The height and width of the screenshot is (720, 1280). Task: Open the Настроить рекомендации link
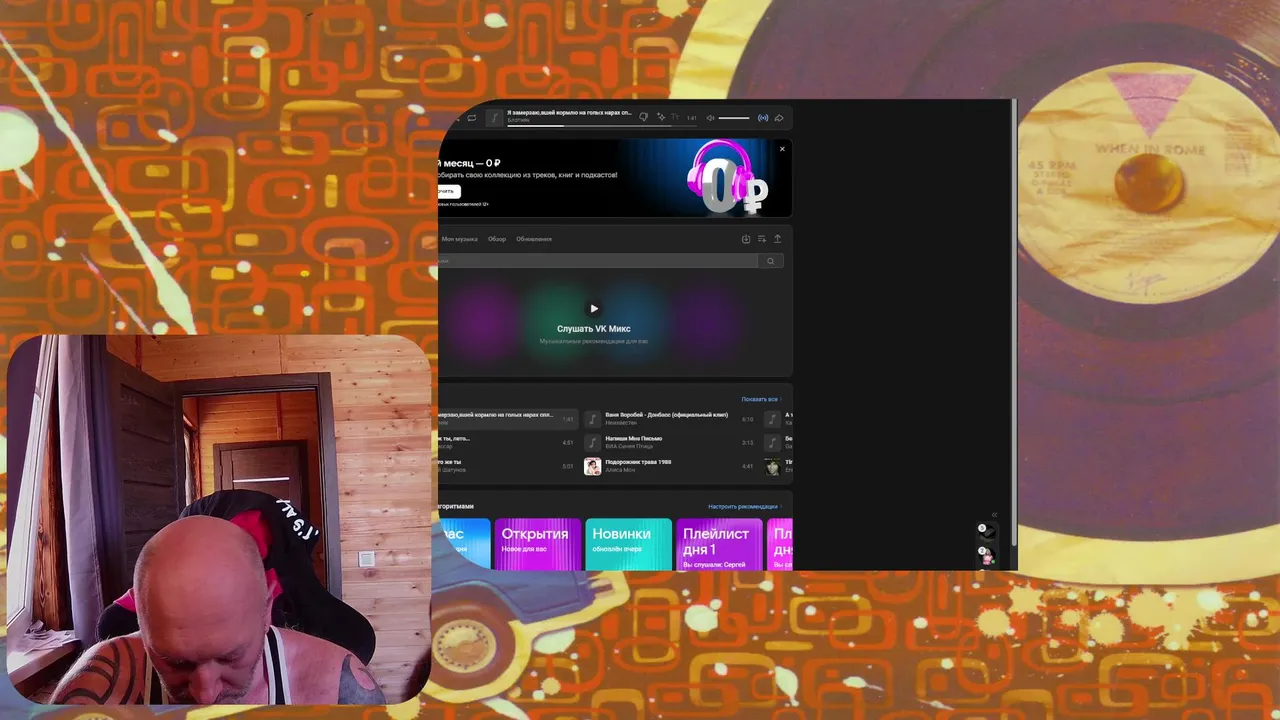(744, 507)
